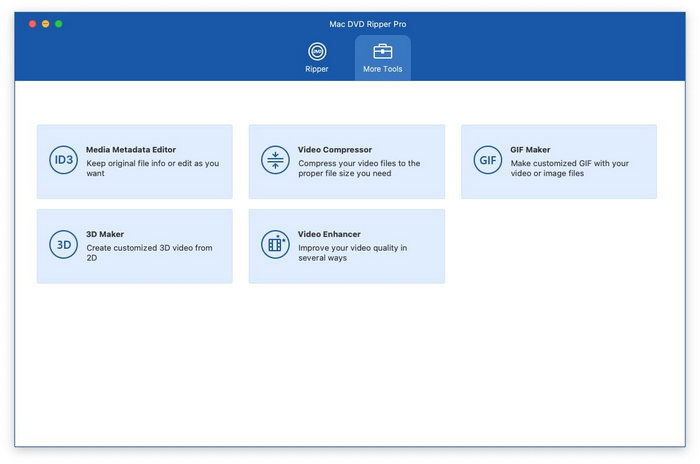Click the More Tools toolbox icon
700x464 pixels.
[382, 51]
